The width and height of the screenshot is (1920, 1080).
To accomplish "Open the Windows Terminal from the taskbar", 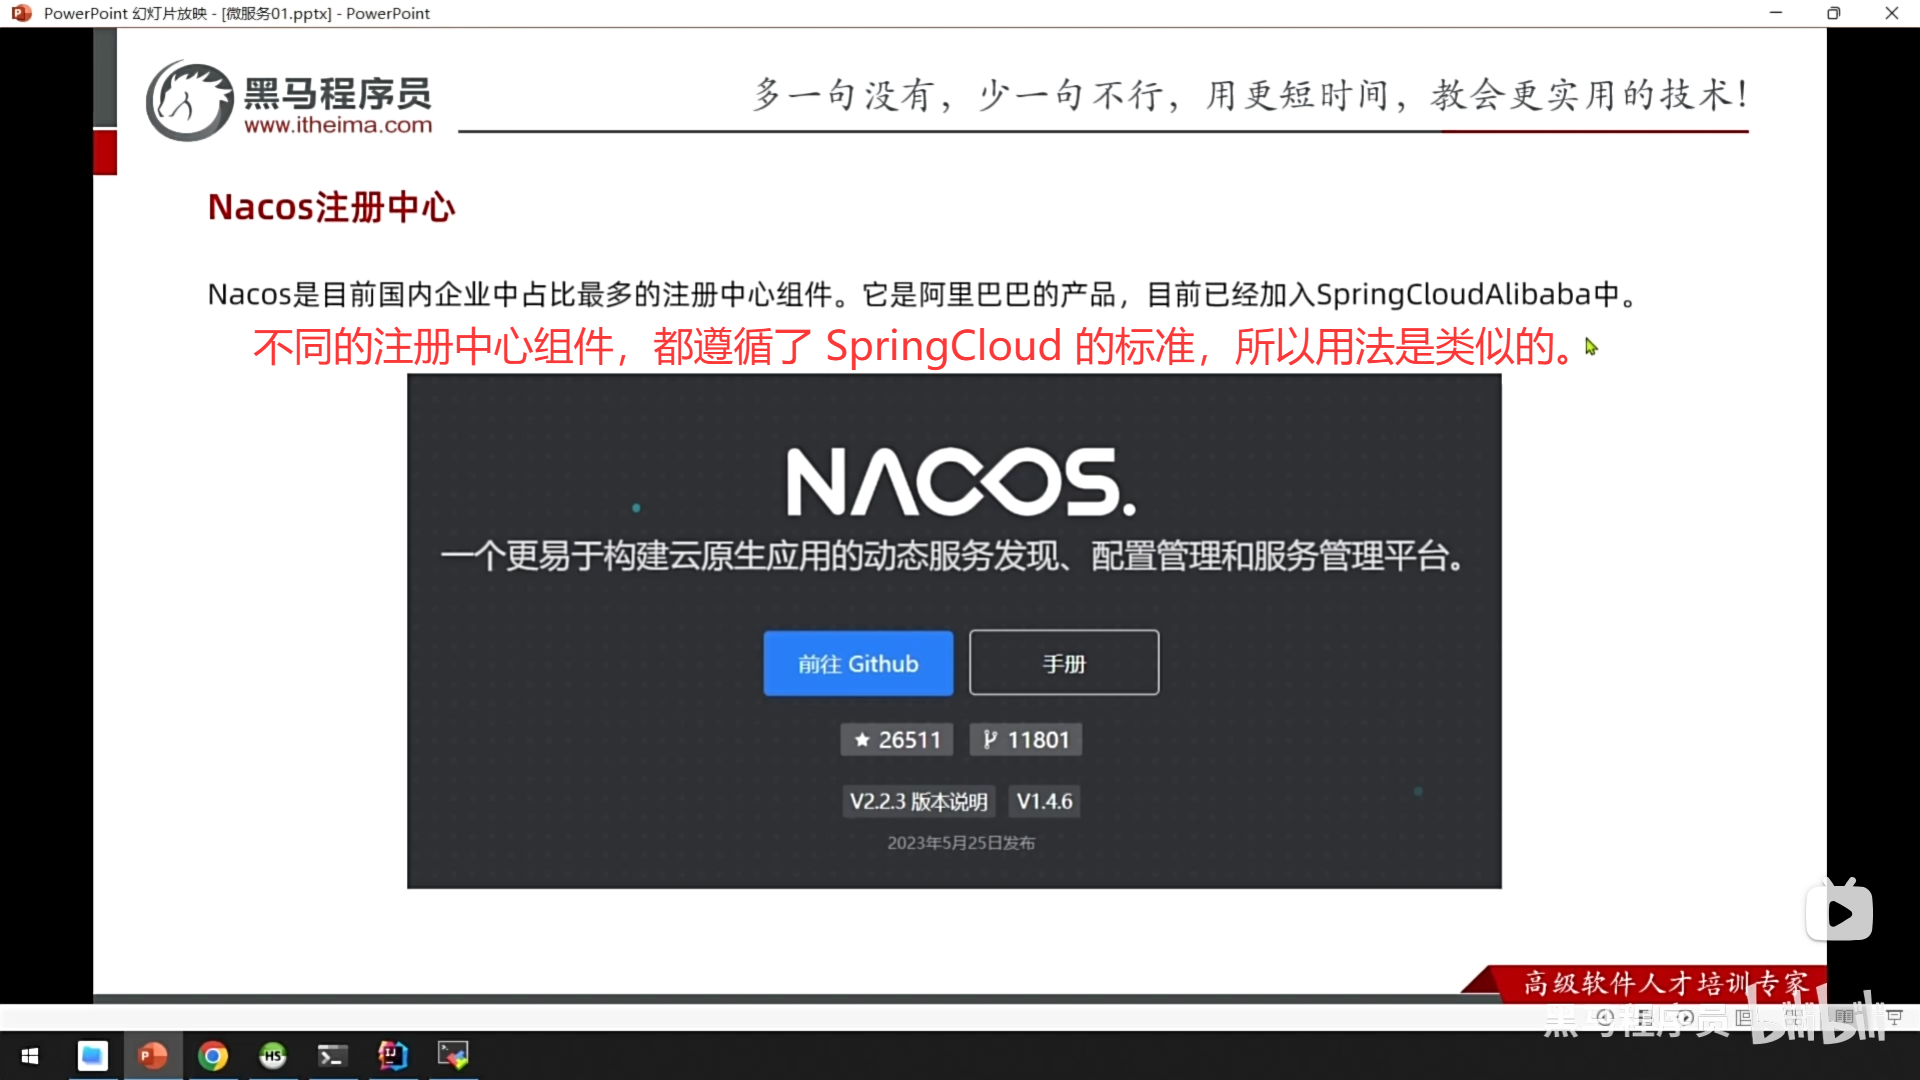I will pyautogui.click(x=333, y=1056).
